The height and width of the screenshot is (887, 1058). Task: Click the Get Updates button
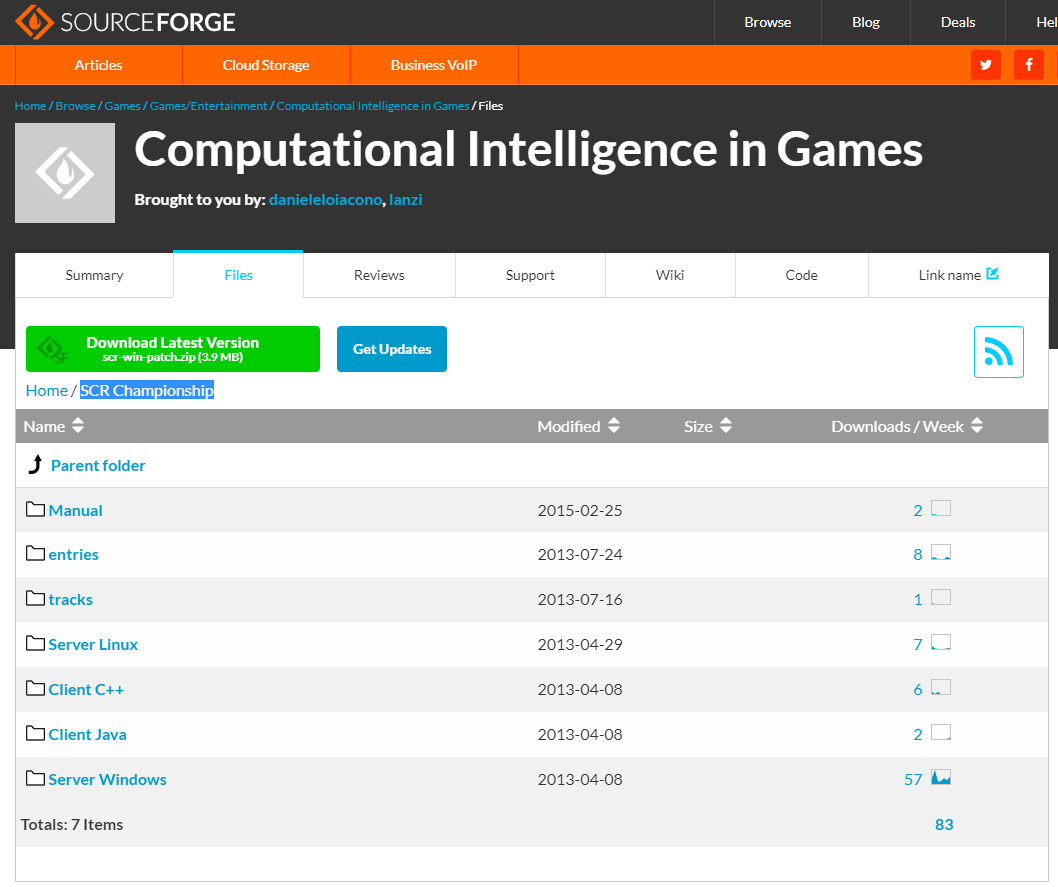coord(392,349)
